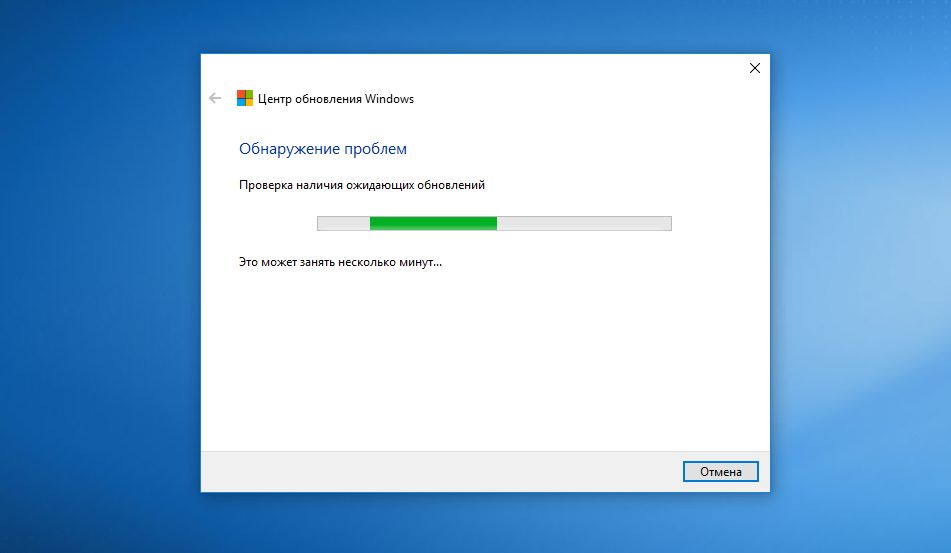This screenshot has width=951, height=553.
Task: Click the title Центр обновления Windows
Action: [336, 99]
